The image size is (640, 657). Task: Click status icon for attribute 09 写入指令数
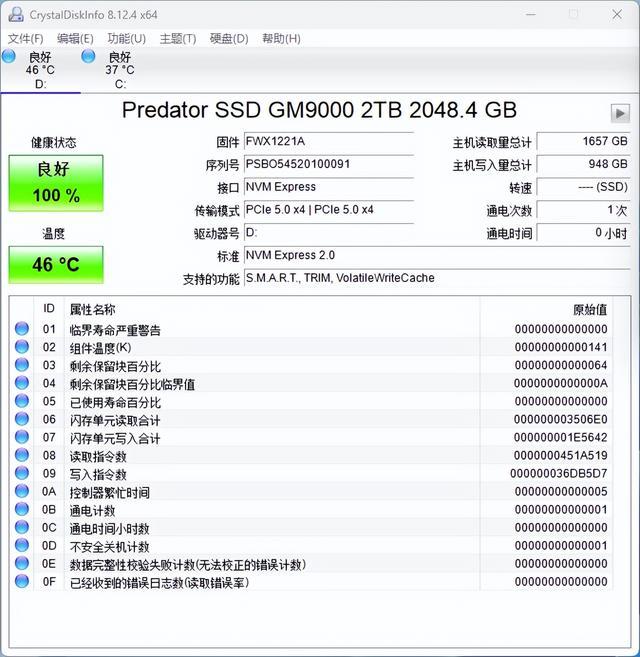[22, 473]
